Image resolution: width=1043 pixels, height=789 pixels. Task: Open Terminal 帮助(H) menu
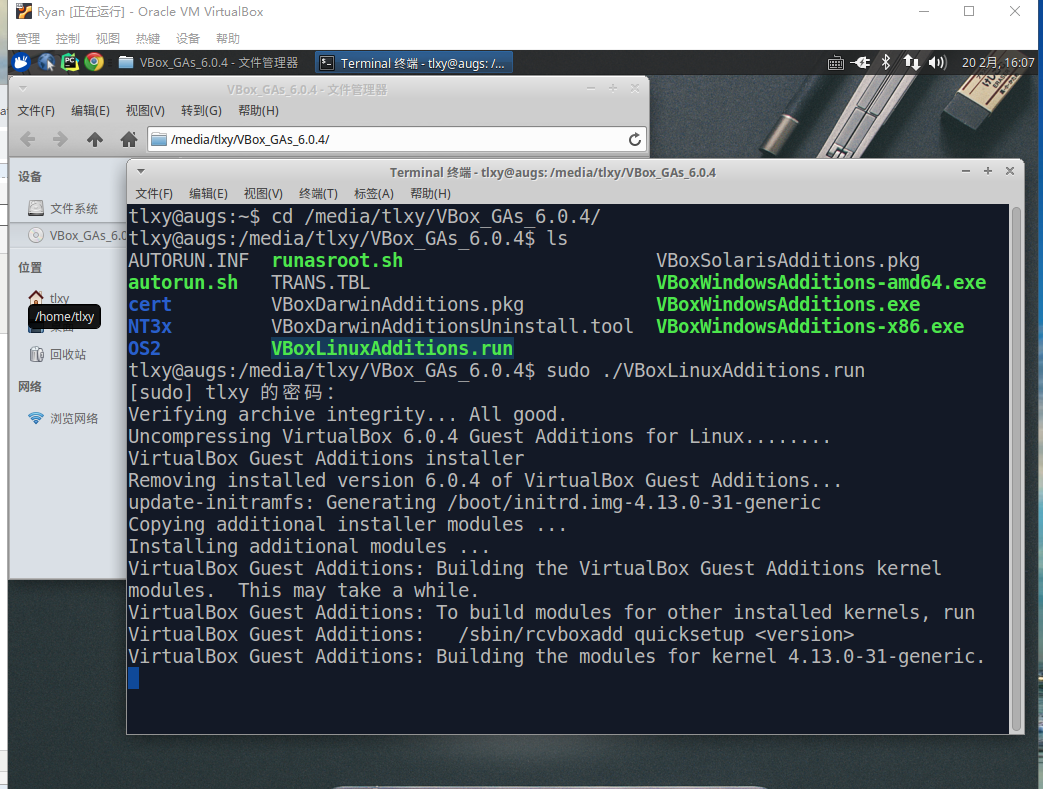[x=430, y=194]
